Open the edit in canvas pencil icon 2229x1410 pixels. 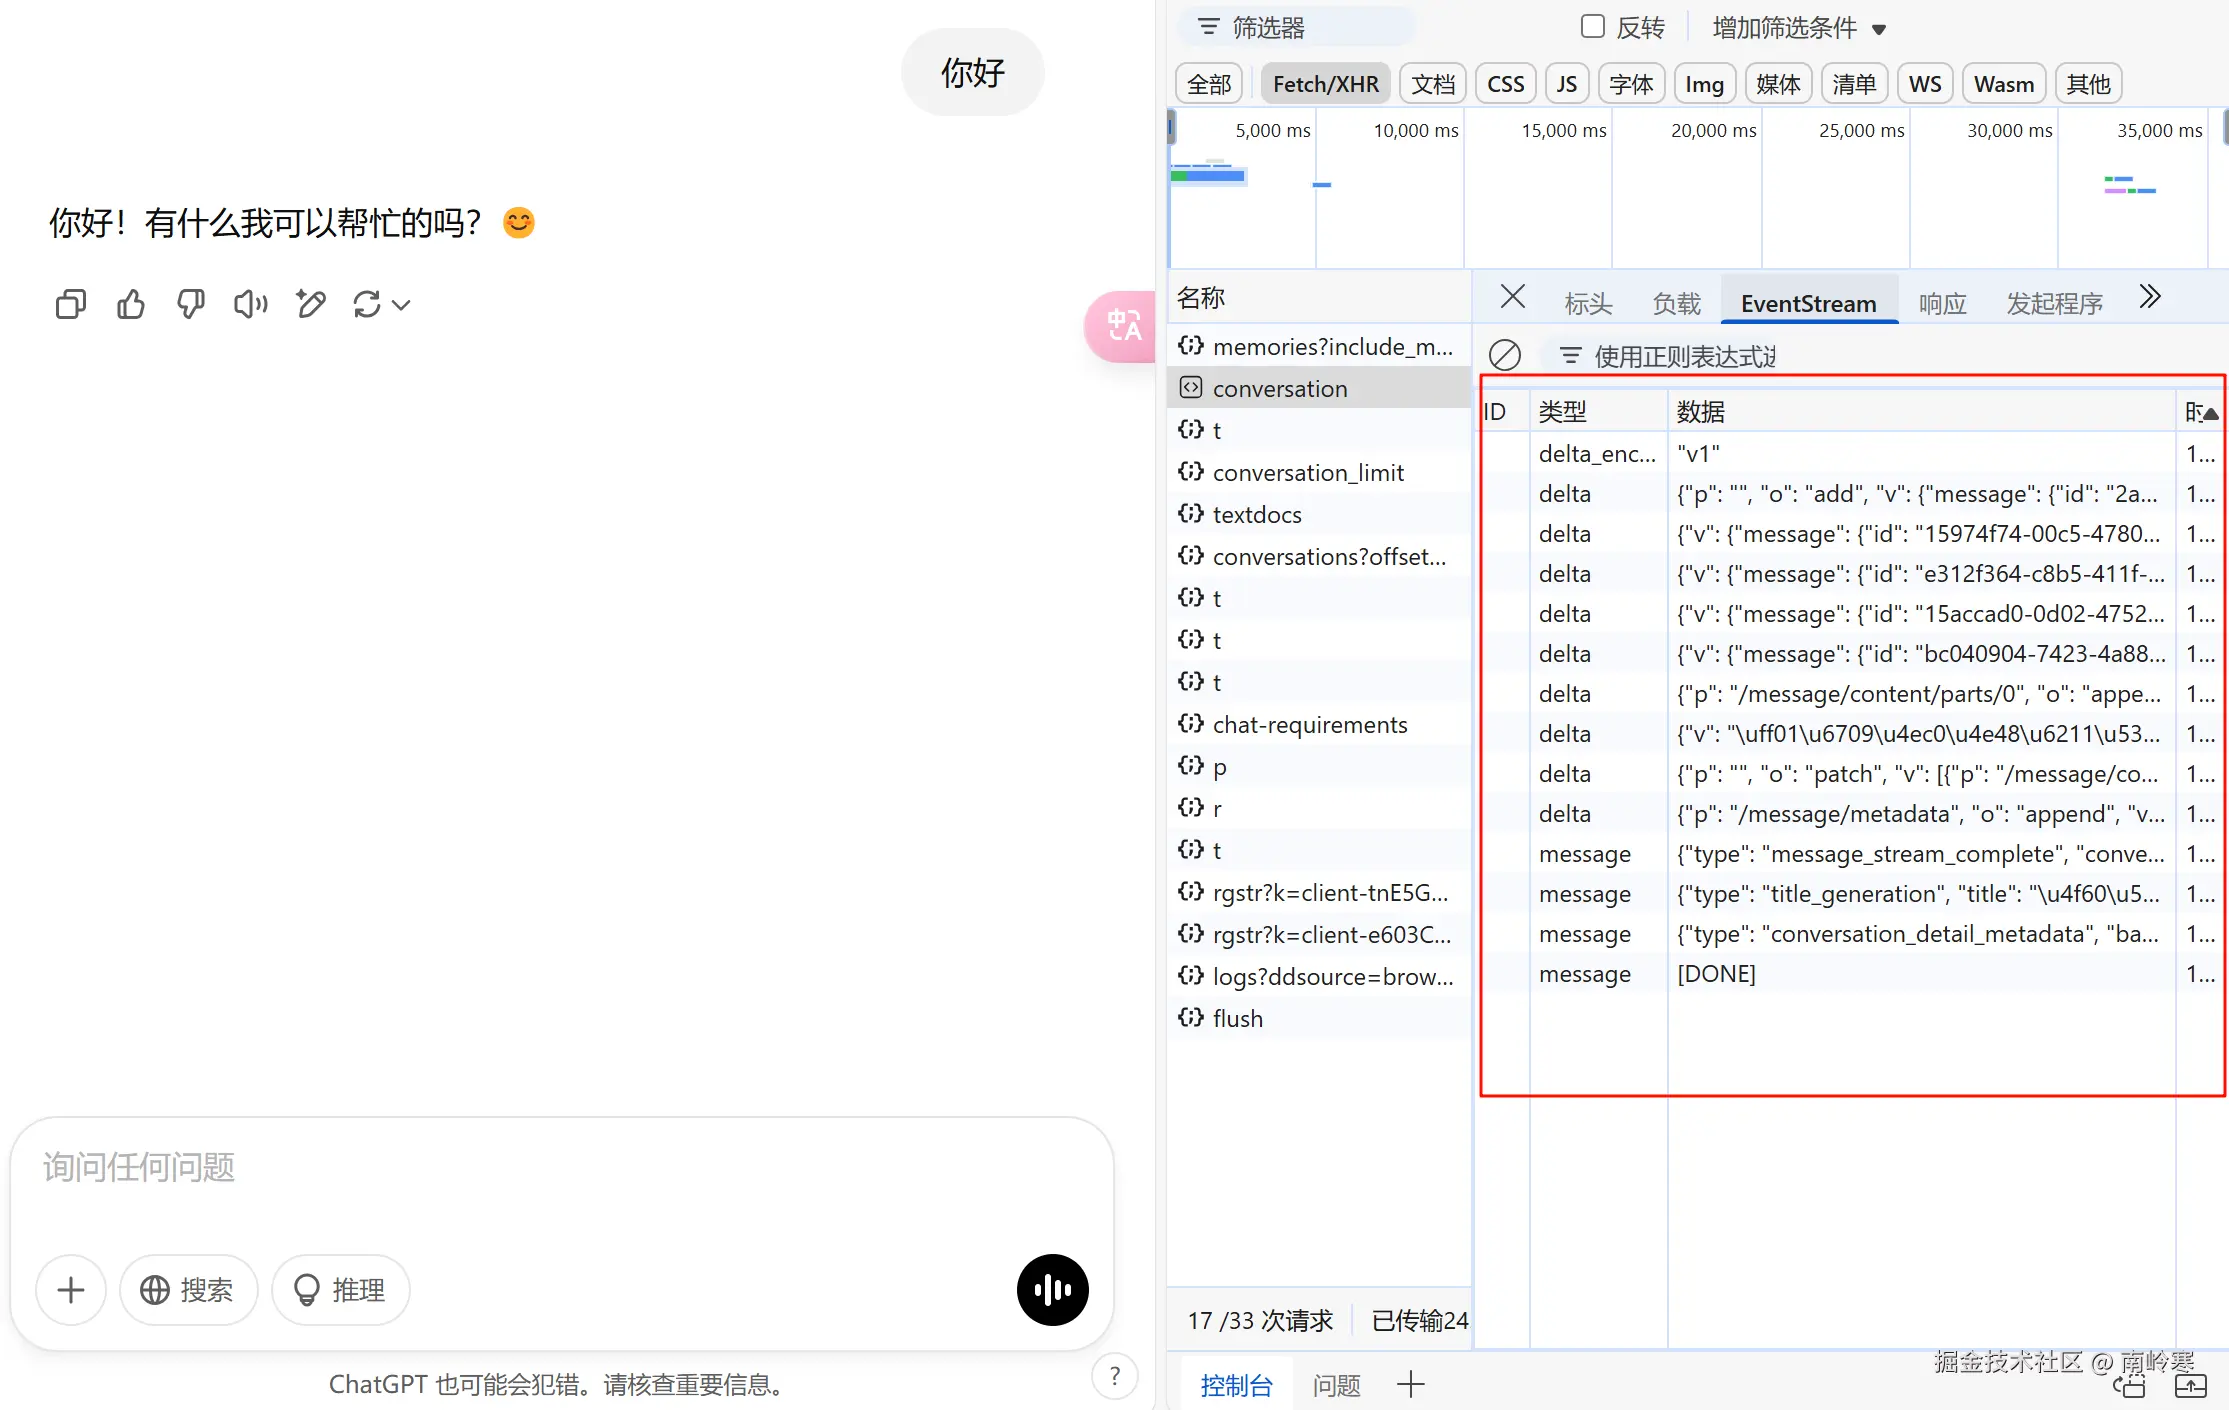pos(310,304)
